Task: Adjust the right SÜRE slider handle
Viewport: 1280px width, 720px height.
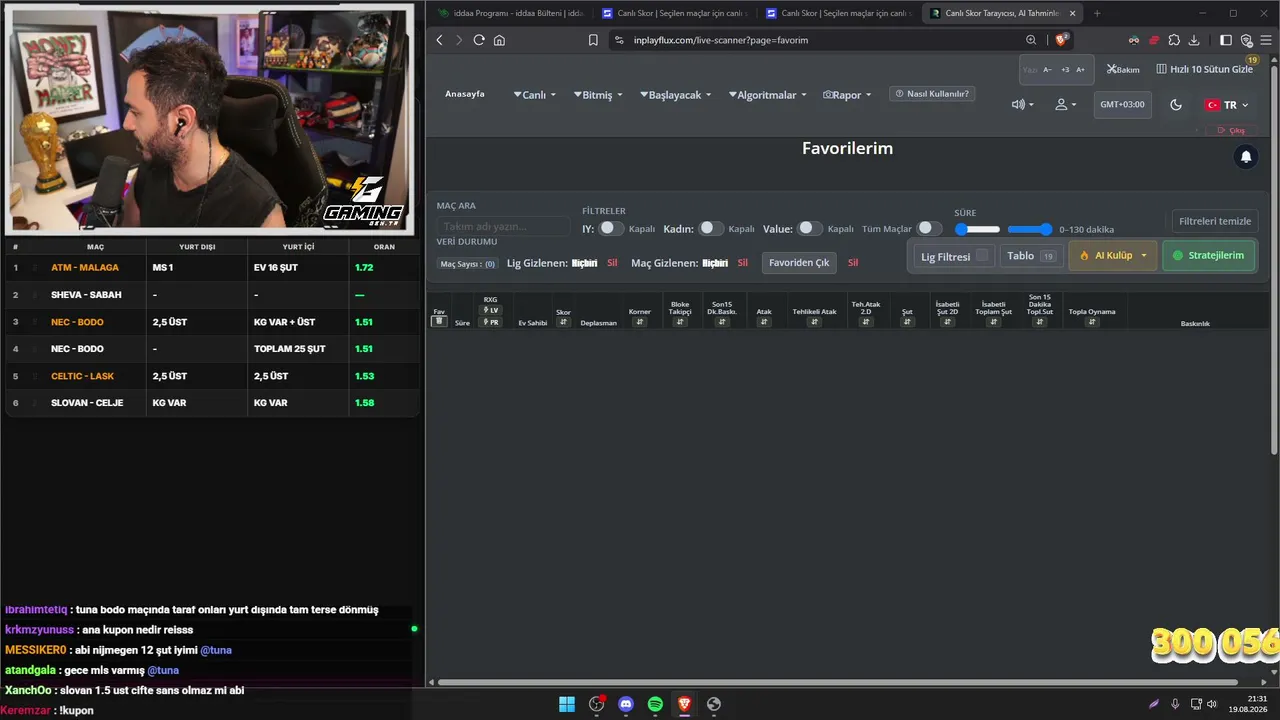Action: point(1046,229)
